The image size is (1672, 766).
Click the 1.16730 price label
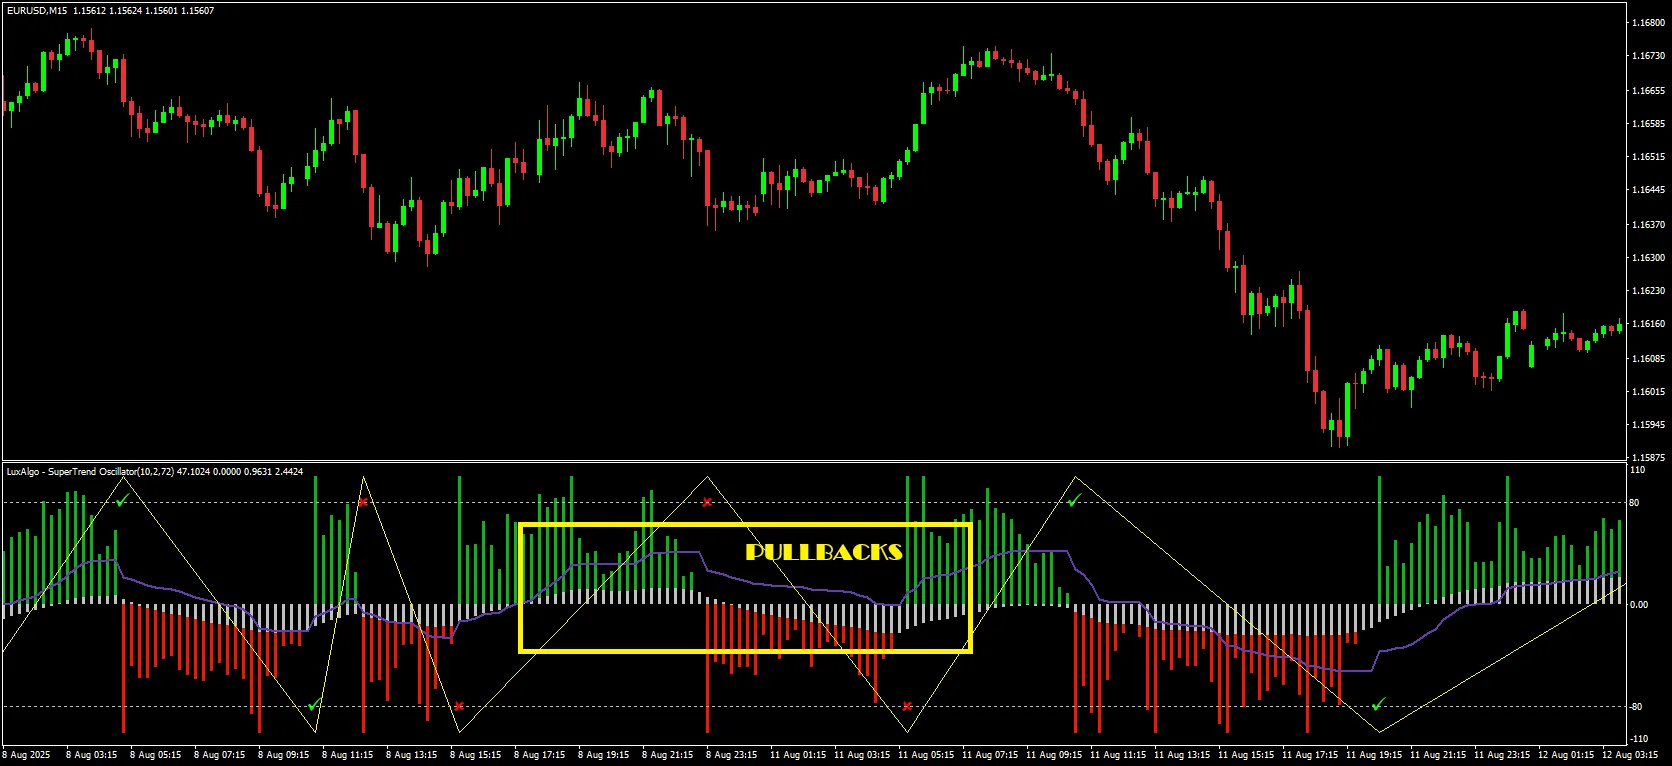[x=1648, y=56]
